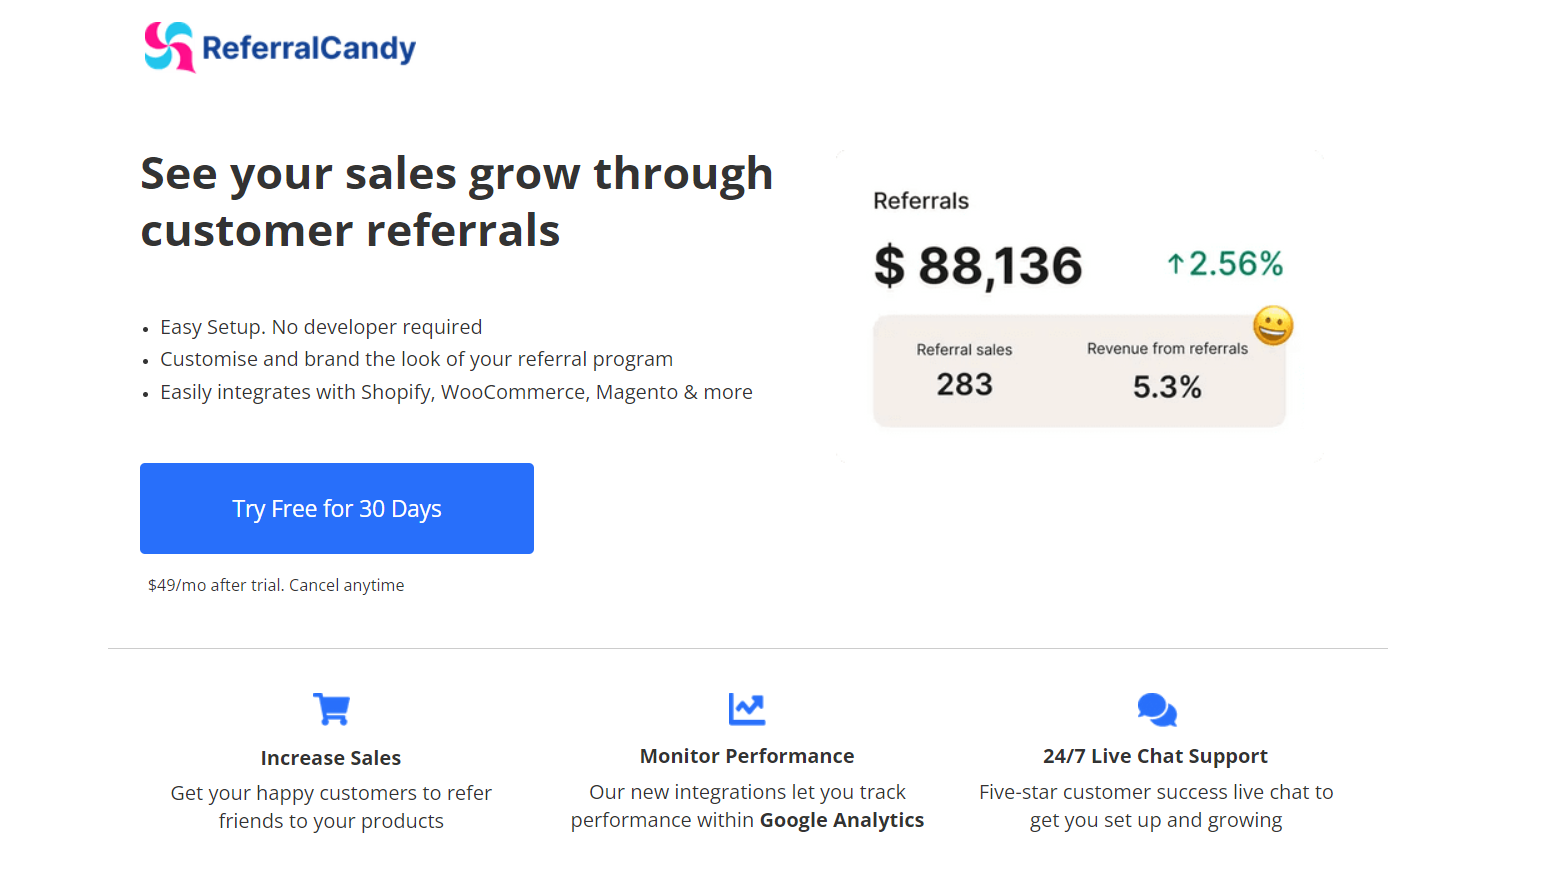Click the ReferralCandy pinwheel logo icon
The width and height of the screenshot is (1550, 885).
[169, 47]
